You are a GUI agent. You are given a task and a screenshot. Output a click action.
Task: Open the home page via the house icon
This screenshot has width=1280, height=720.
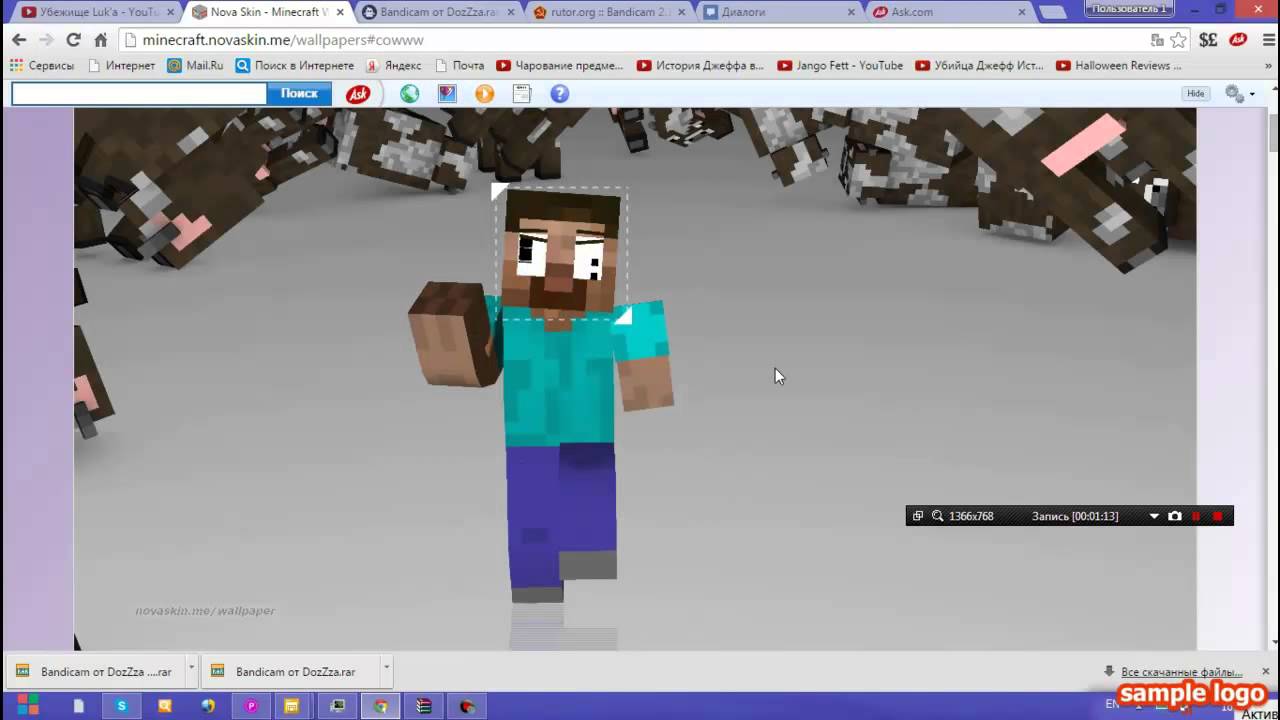click(100, 40)
